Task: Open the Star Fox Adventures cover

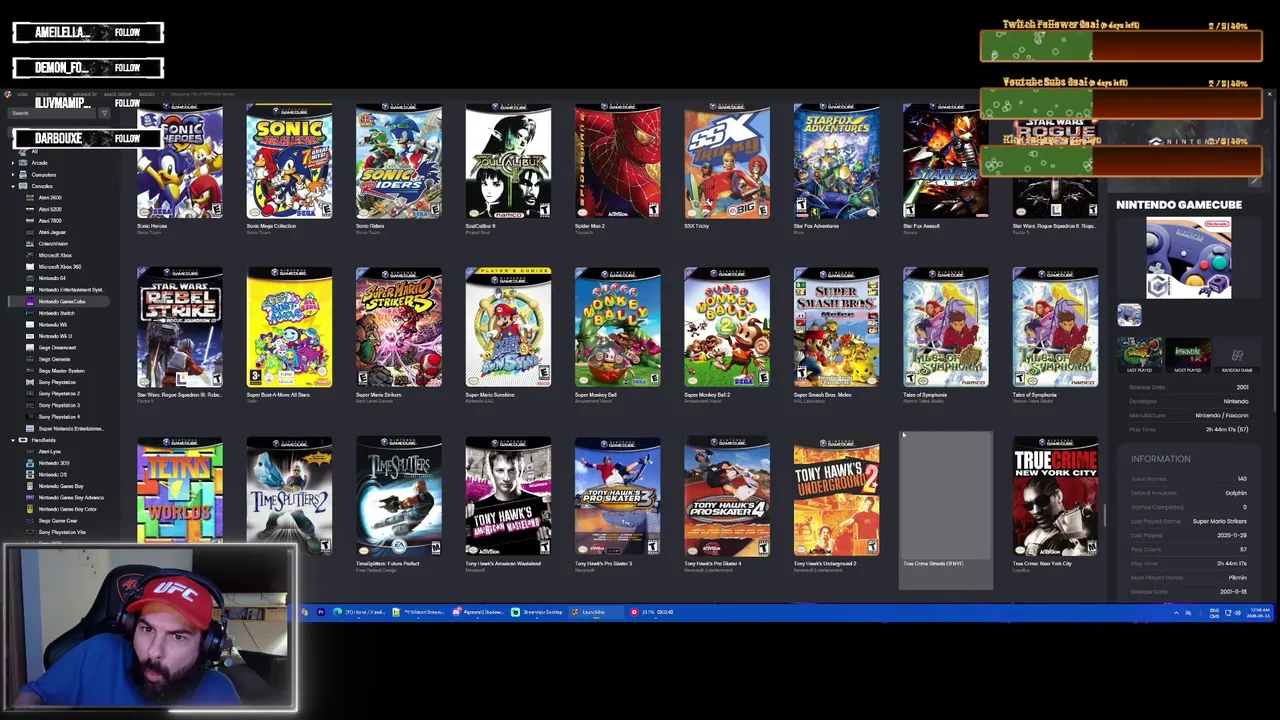Action: click(x=836, y=161)
